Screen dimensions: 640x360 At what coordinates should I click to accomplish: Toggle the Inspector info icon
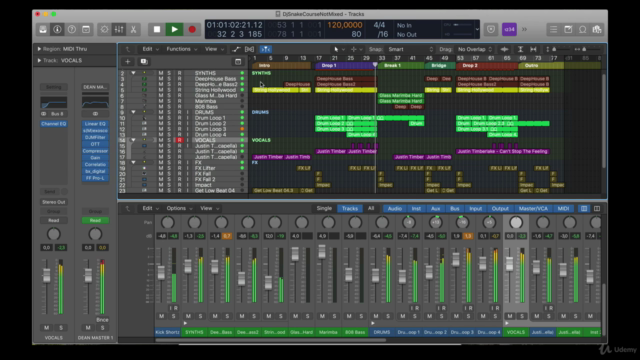point(57,29)
